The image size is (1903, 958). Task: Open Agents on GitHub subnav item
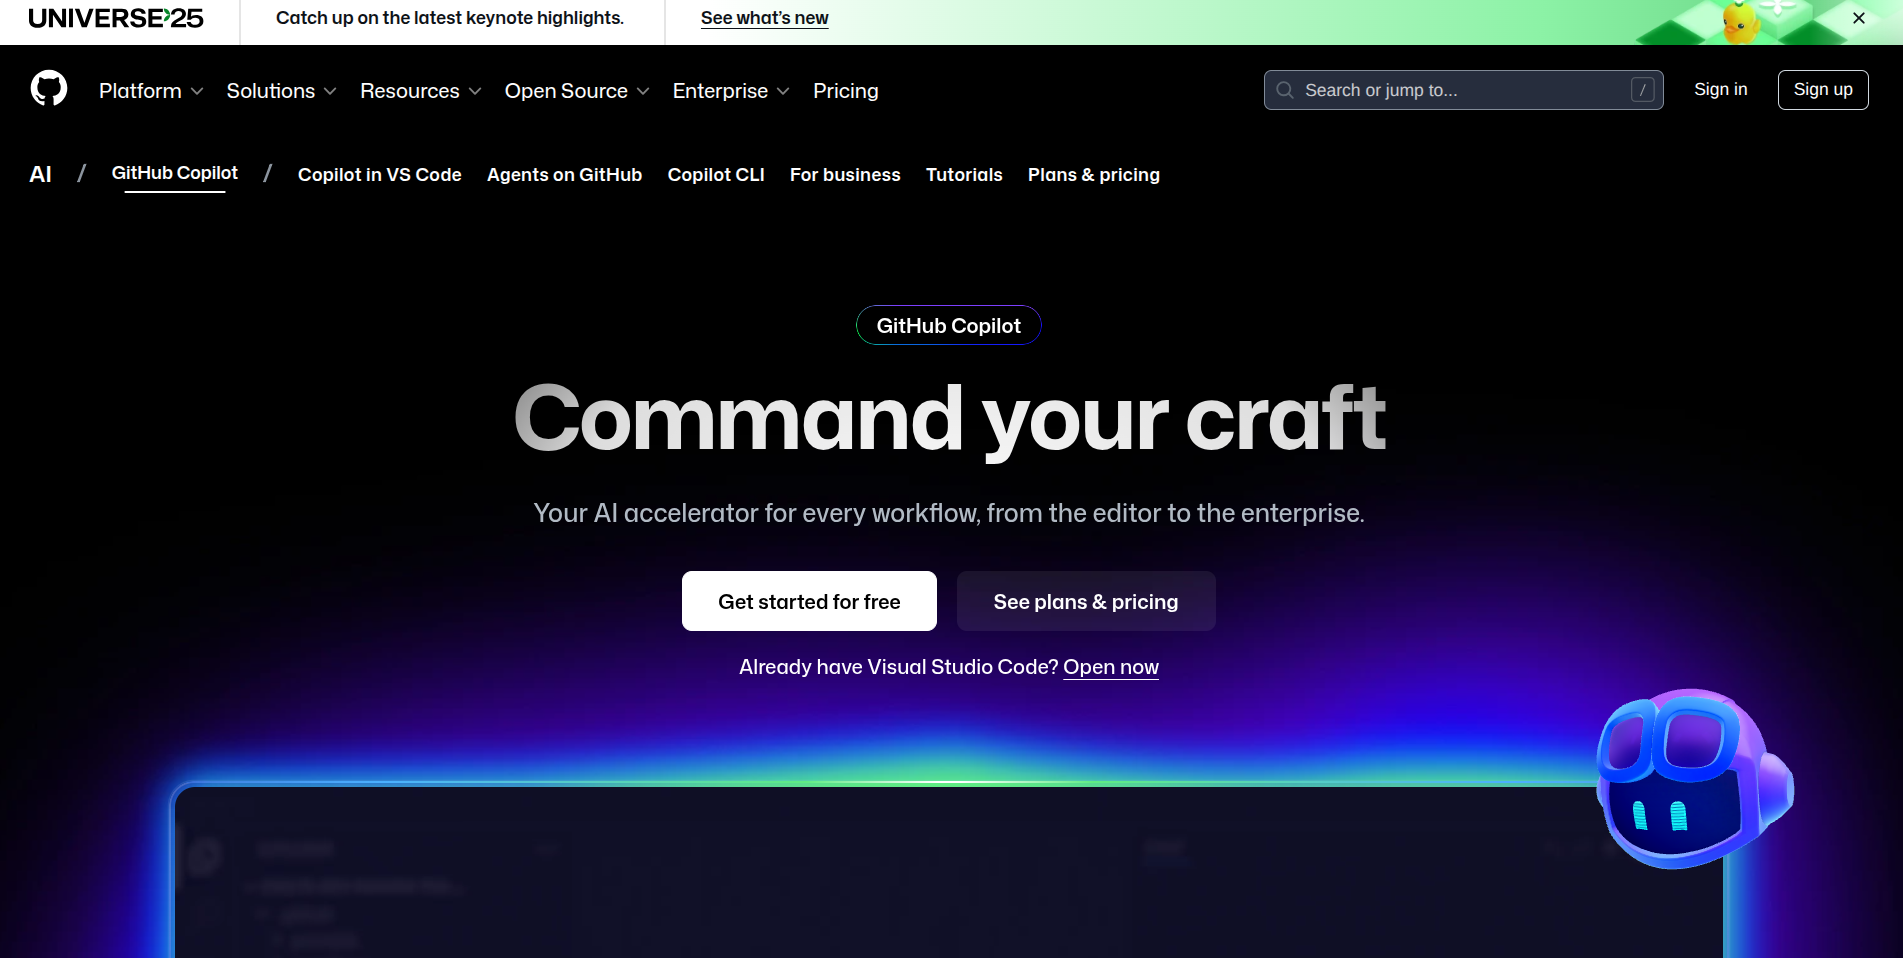click(564, 175)
